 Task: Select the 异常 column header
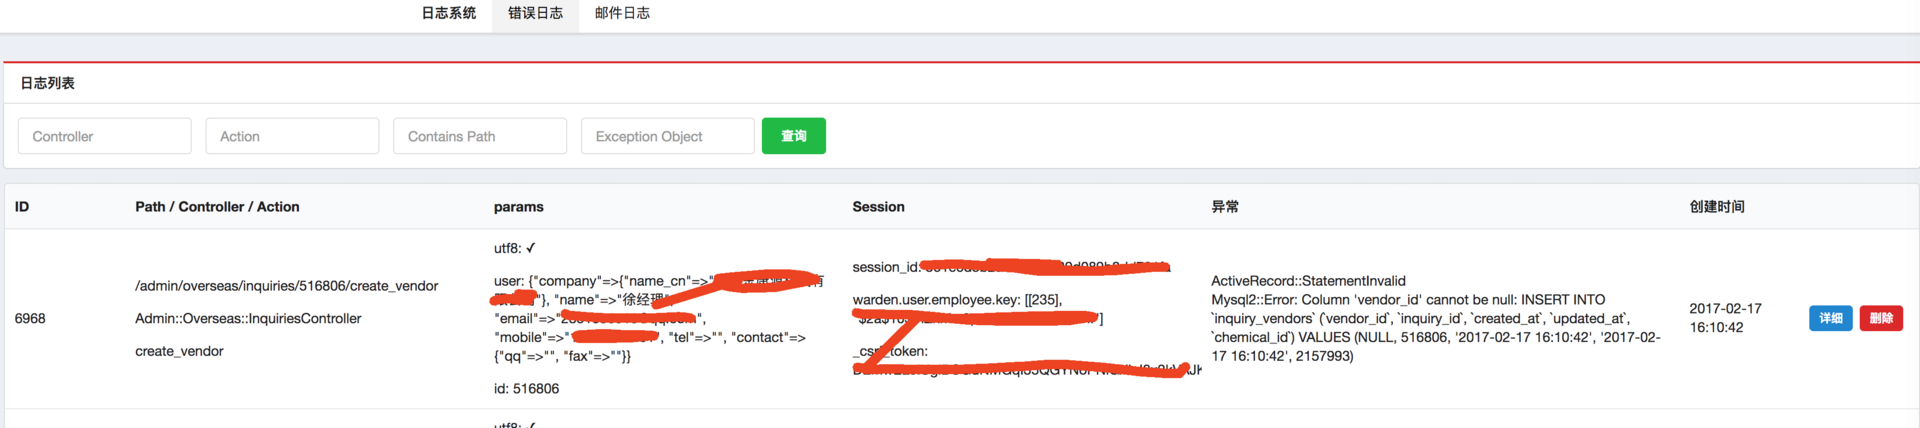(x=1225, y=207)
